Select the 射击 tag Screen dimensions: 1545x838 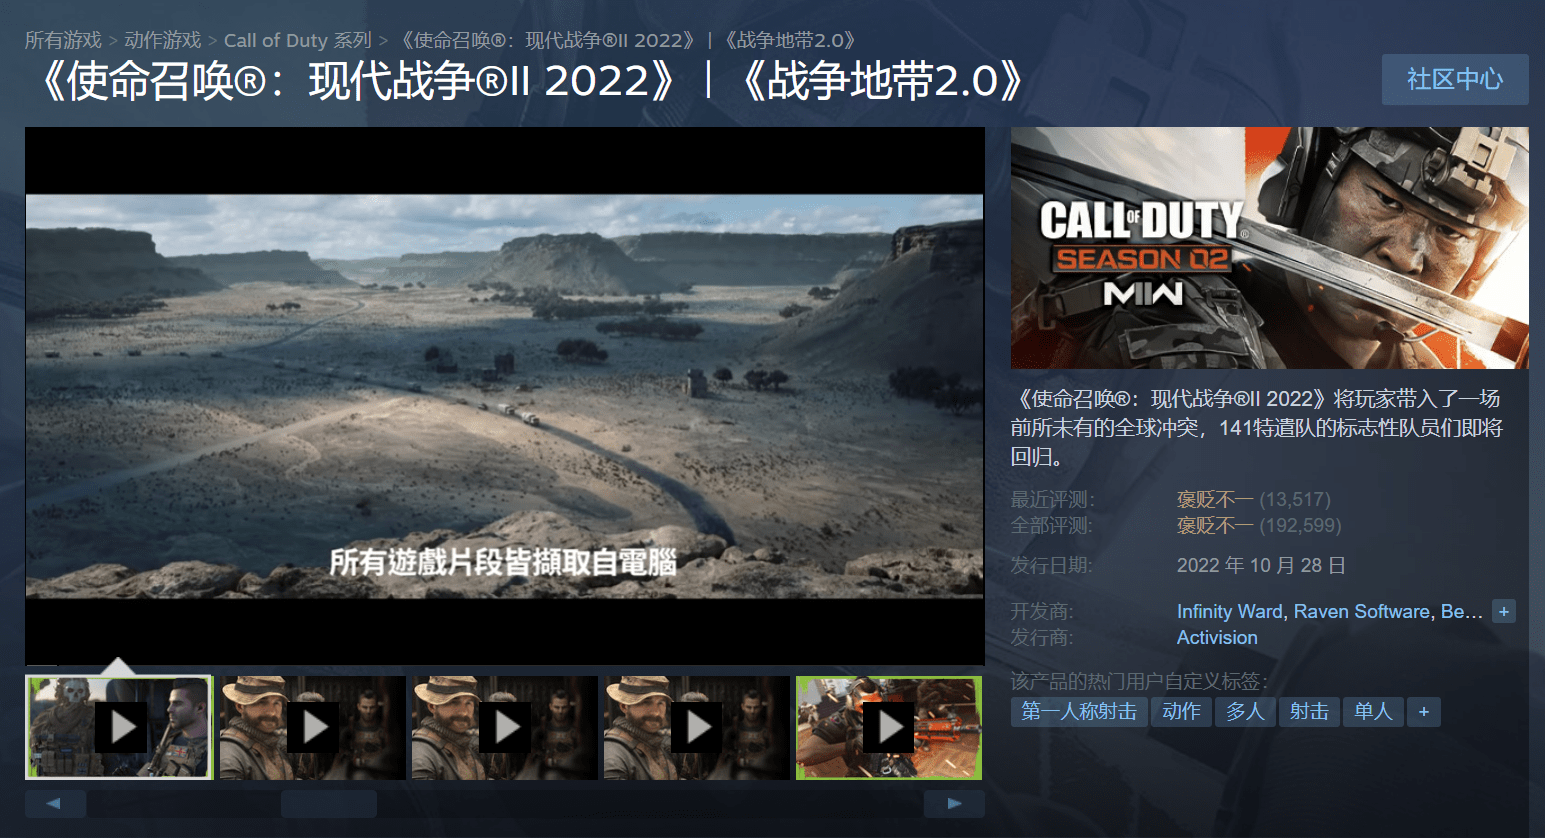pos(1309,711)
